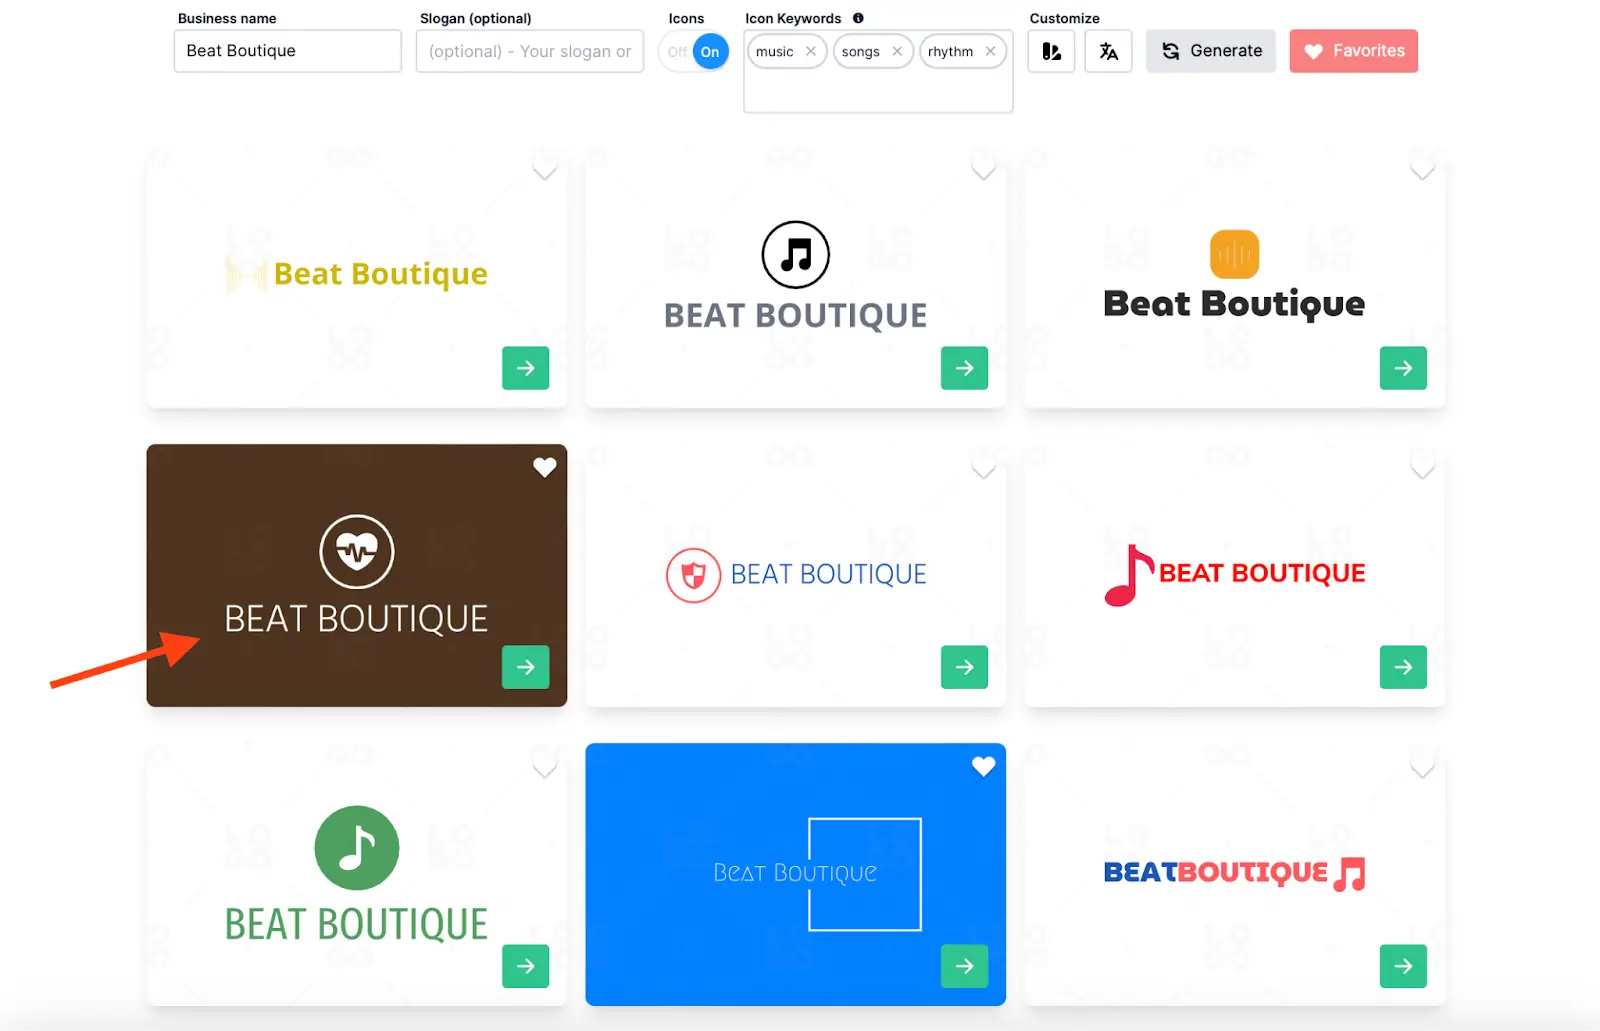
Task: Click the Business name input field
Action: pos(287,51)
